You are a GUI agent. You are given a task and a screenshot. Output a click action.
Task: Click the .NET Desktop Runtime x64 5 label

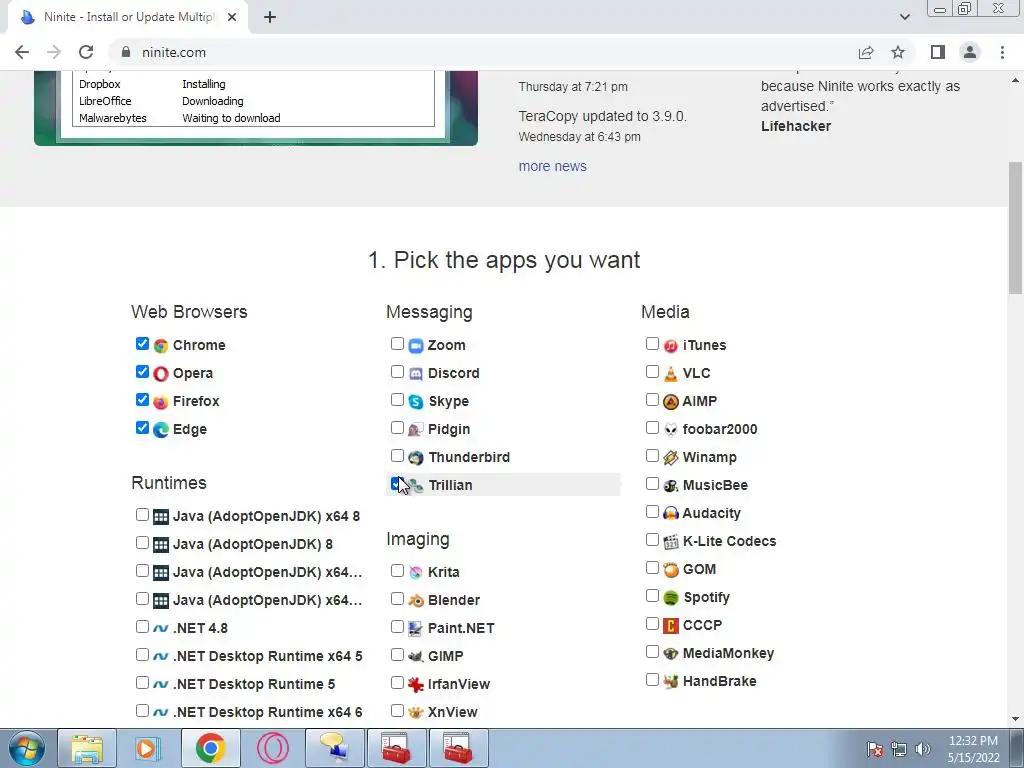tap(268, 656)
